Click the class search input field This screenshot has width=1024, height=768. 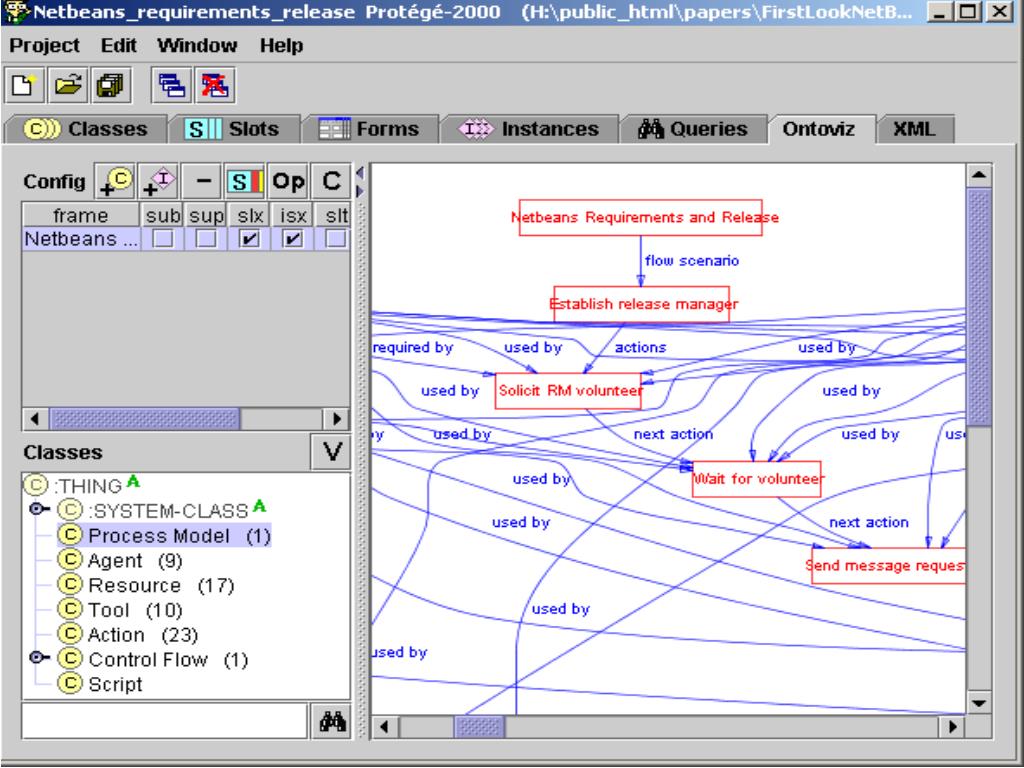point(165,722)
